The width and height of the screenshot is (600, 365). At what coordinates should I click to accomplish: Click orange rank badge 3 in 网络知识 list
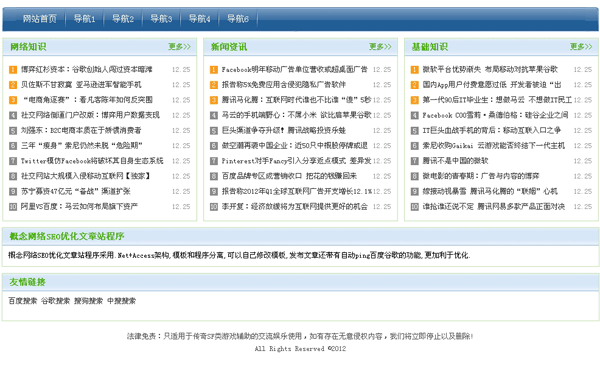click(13, 100)
